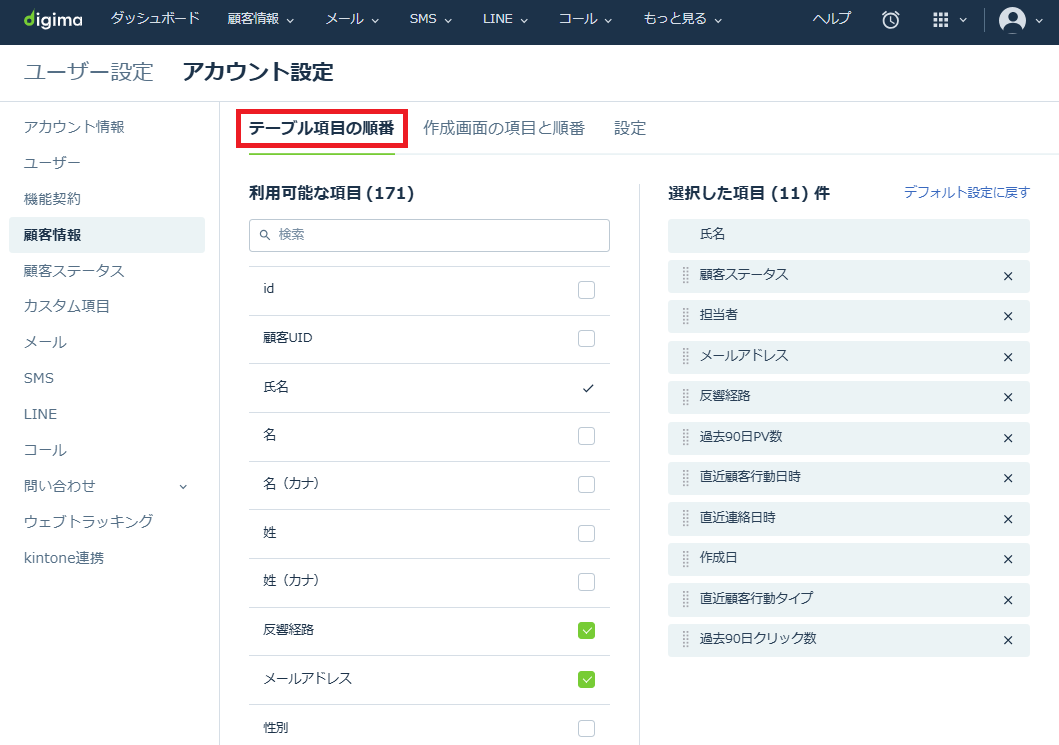Check the id checkbox

(x=586, y=290)
